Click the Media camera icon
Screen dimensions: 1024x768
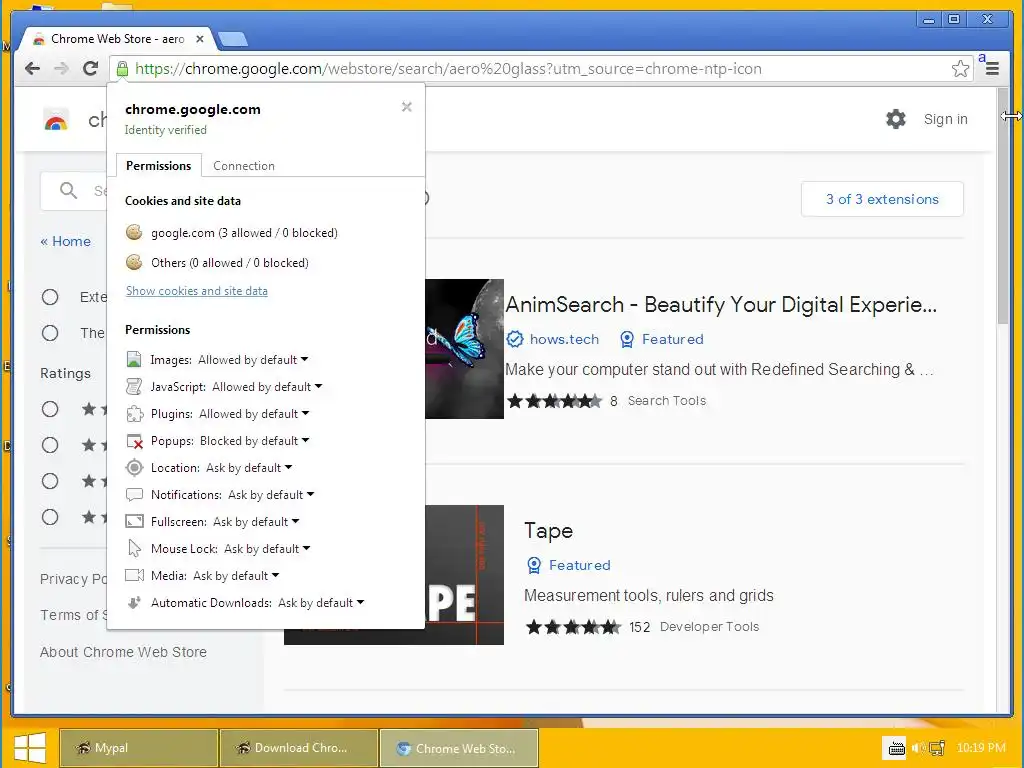pos(134,575)
